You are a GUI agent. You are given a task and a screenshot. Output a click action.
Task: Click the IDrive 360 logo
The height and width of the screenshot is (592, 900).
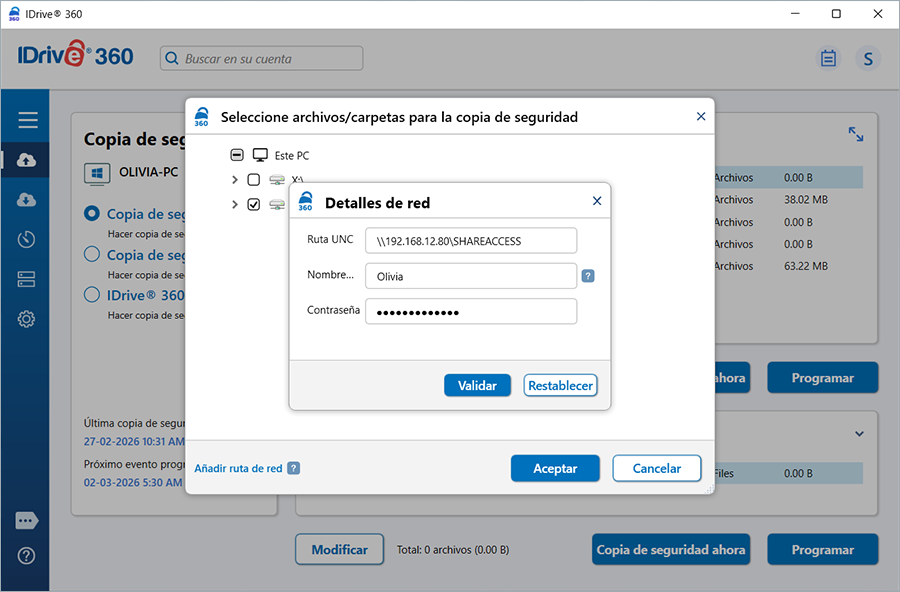pyautogui.click(x=75, y=55)
